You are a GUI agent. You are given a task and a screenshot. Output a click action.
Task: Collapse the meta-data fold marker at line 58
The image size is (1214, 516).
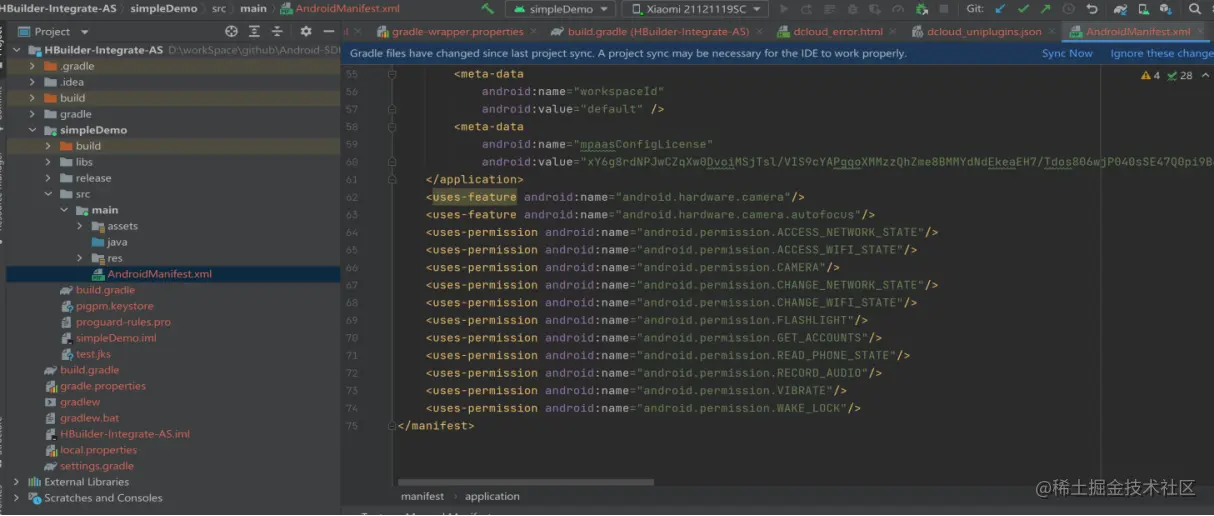click(x=392, y=127)
